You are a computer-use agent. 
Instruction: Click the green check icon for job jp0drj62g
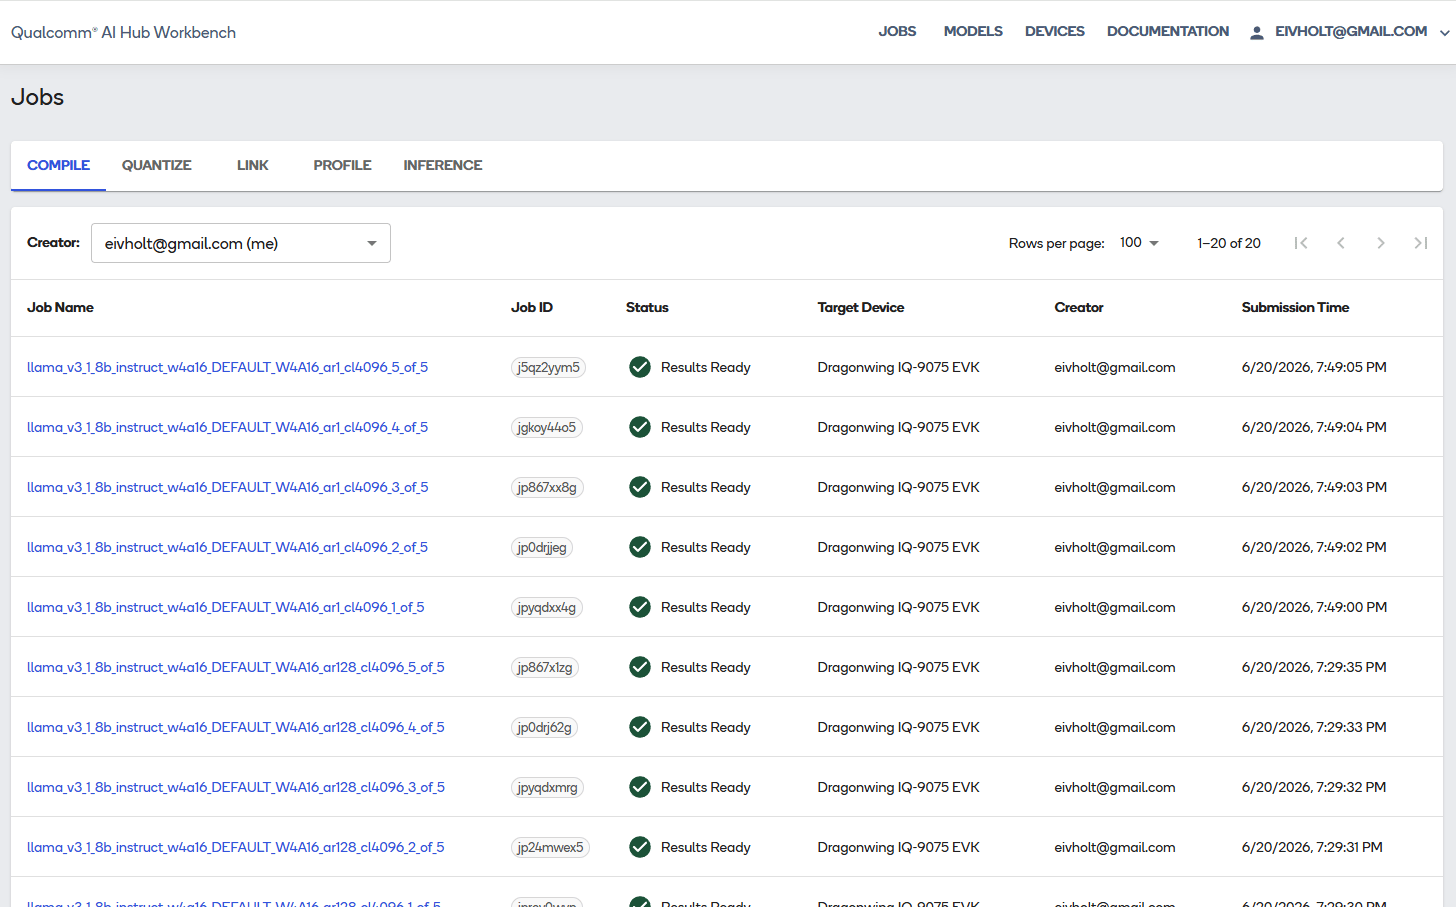point(640,727)
